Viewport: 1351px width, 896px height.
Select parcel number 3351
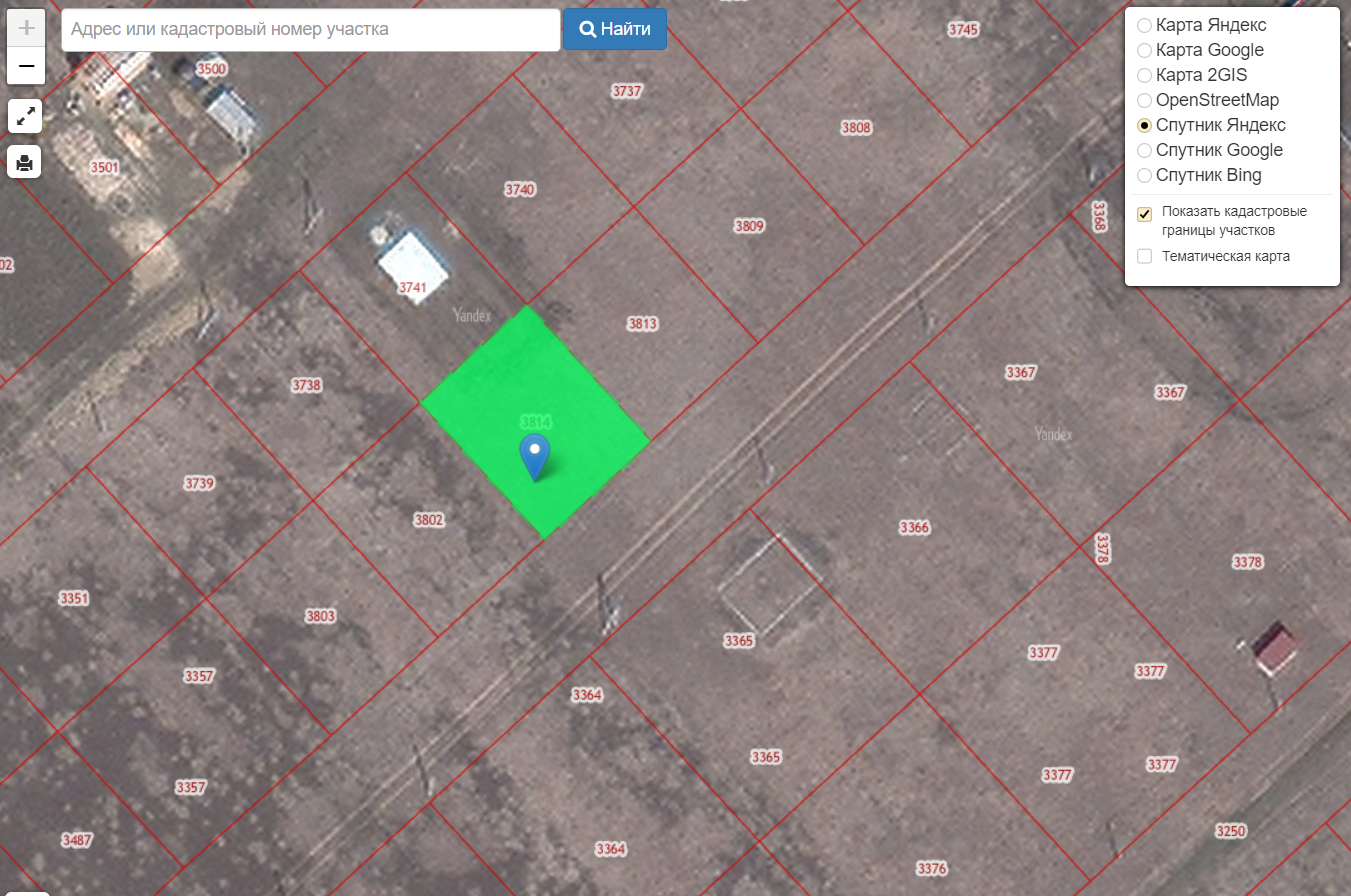point(74,599)
